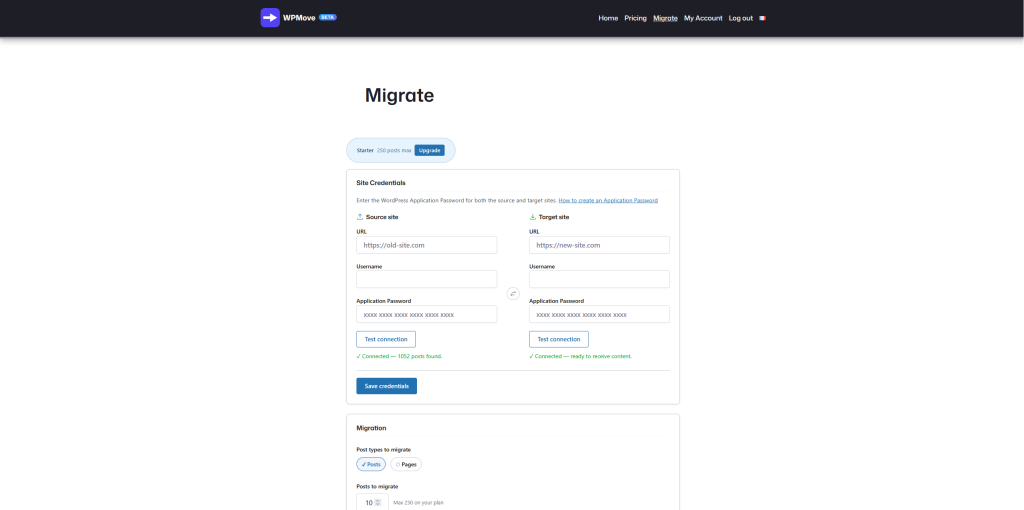
Task: Click the 'Source site' label text
Action: pyautogui.click(x=382, y=217)
